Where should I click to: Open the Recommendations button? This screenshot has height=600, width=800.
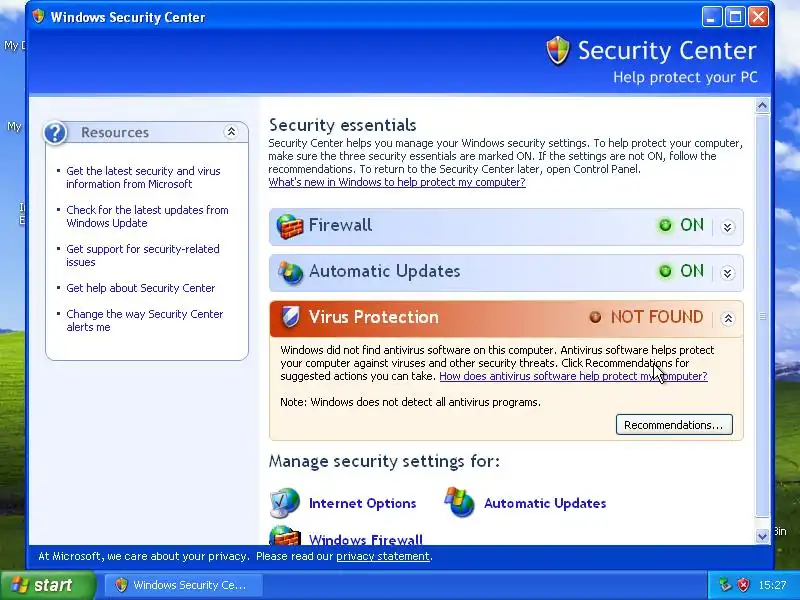674,424
